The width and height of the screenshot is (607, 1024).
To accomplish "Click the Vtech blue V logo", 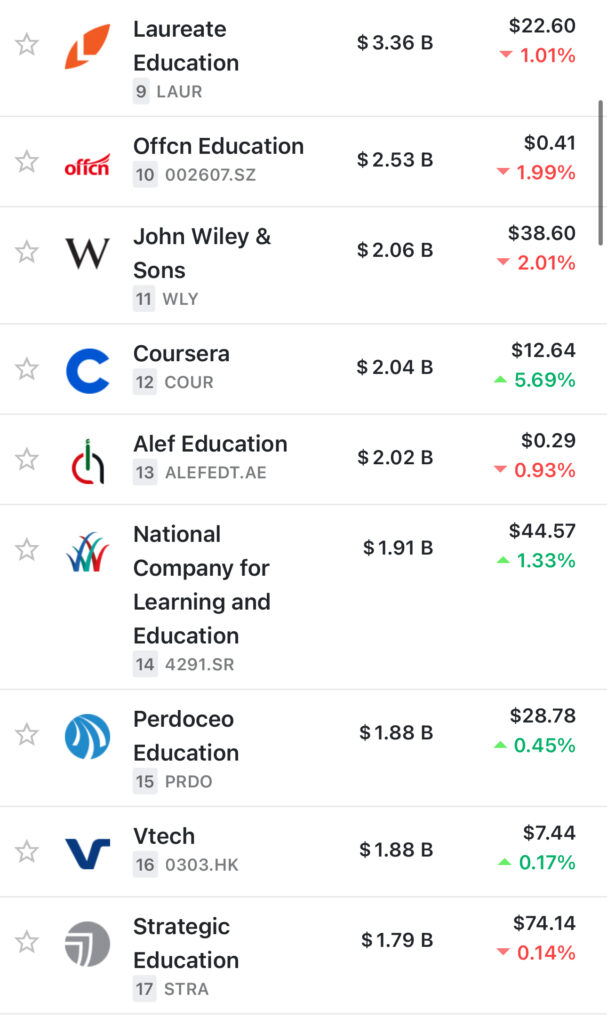I will tap(87, 853).
